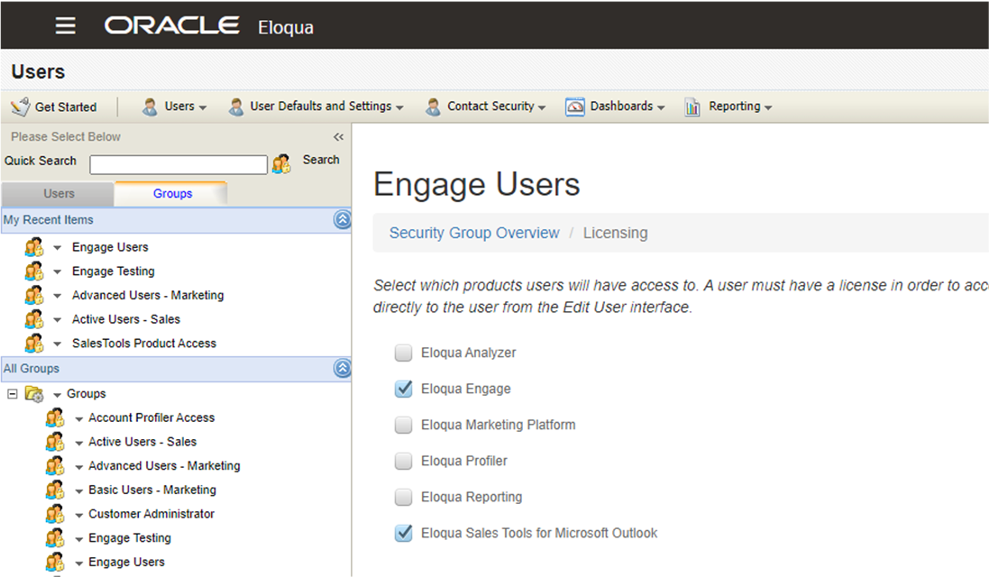Click the quick search user icon
Screen dimensions: 989x577
coord(282,163)
